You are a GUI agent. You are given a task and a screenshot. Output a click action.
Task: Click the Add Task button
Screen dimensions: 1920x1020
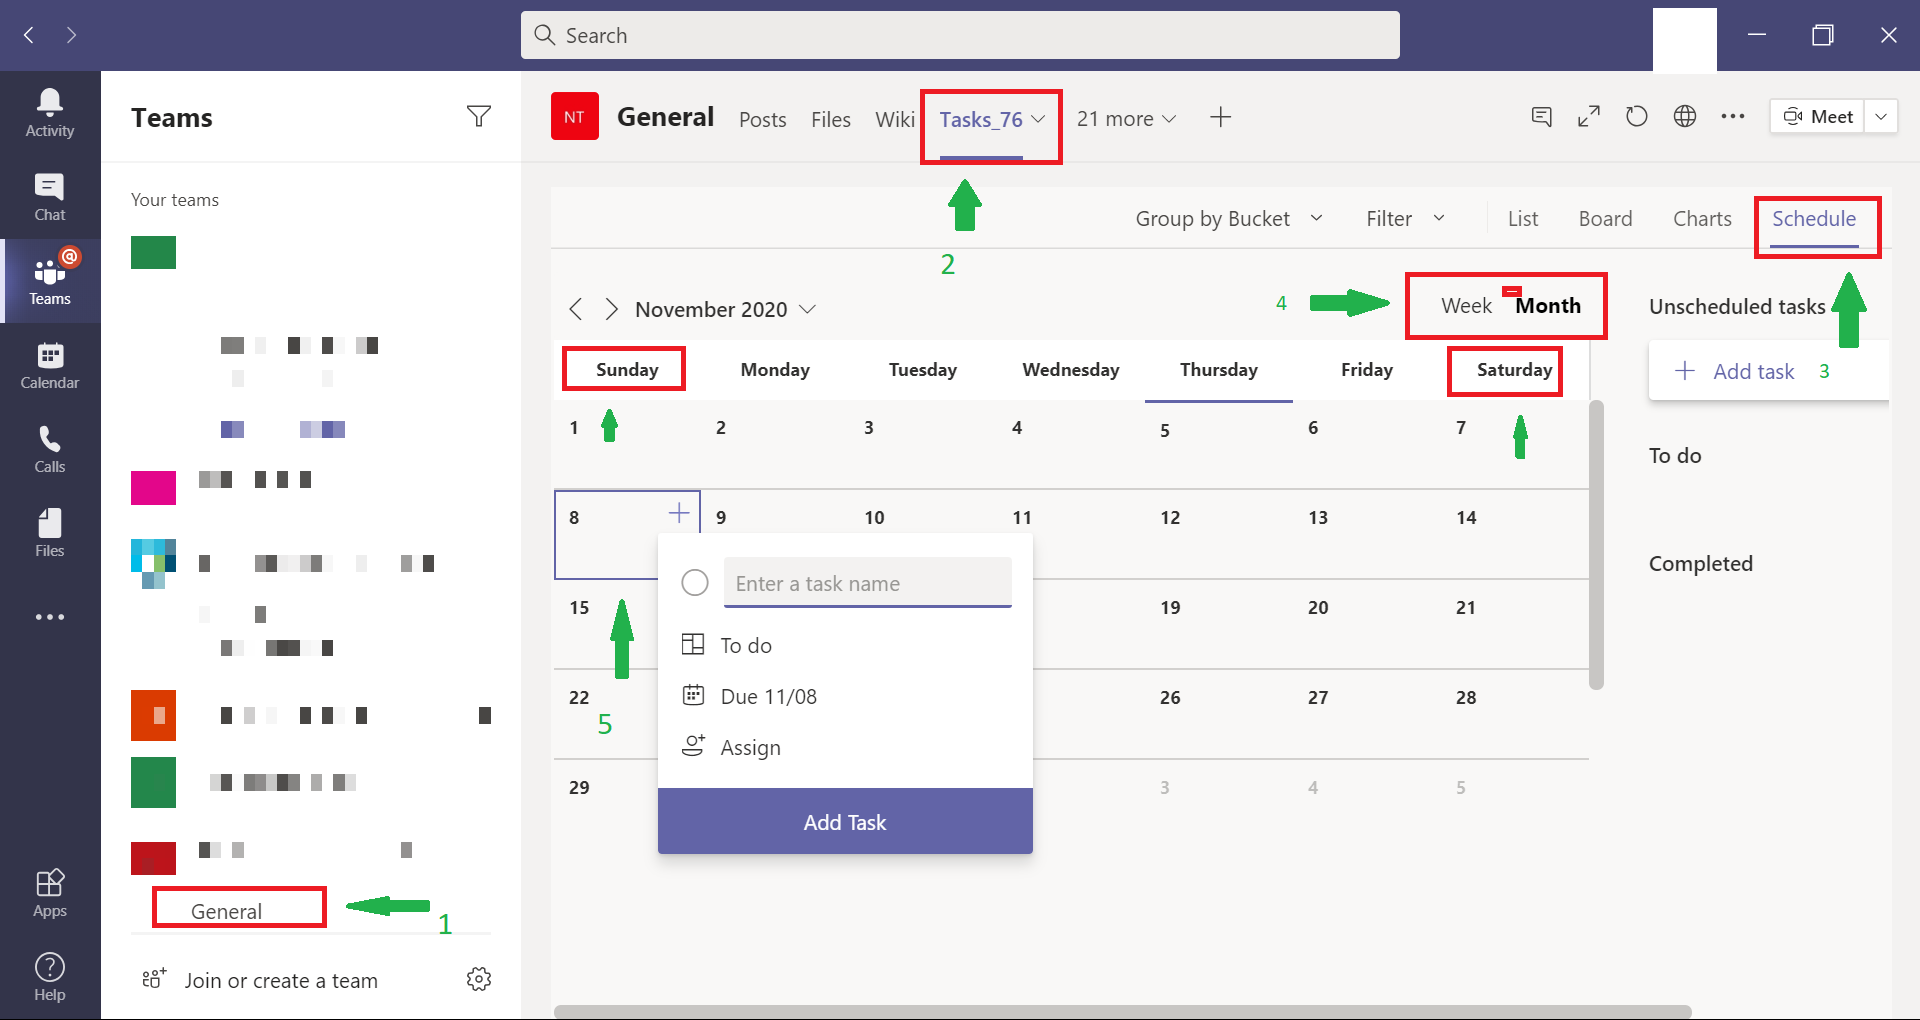point(845,822)
